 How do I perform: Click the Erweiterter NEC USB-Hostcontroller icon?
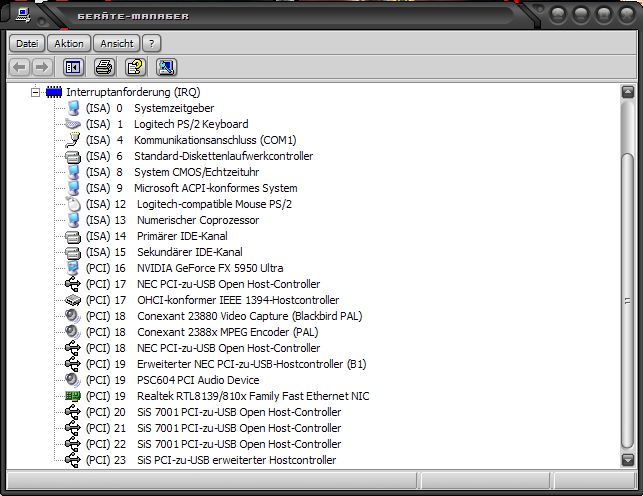click(73, 364)
